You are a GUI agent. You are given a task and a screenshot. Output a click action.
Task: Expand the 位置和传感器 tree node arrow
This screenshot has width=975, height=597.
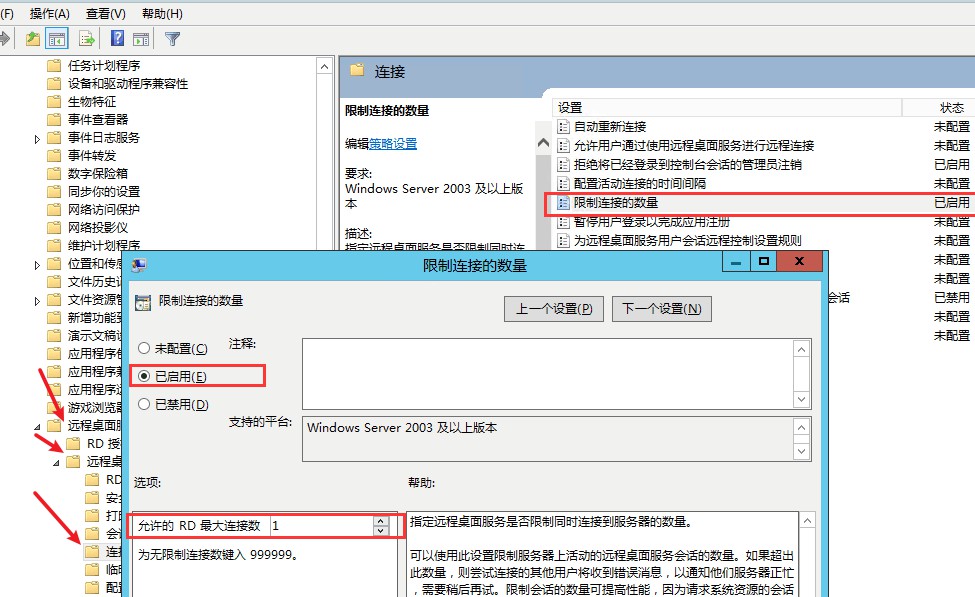click(38, 264)
